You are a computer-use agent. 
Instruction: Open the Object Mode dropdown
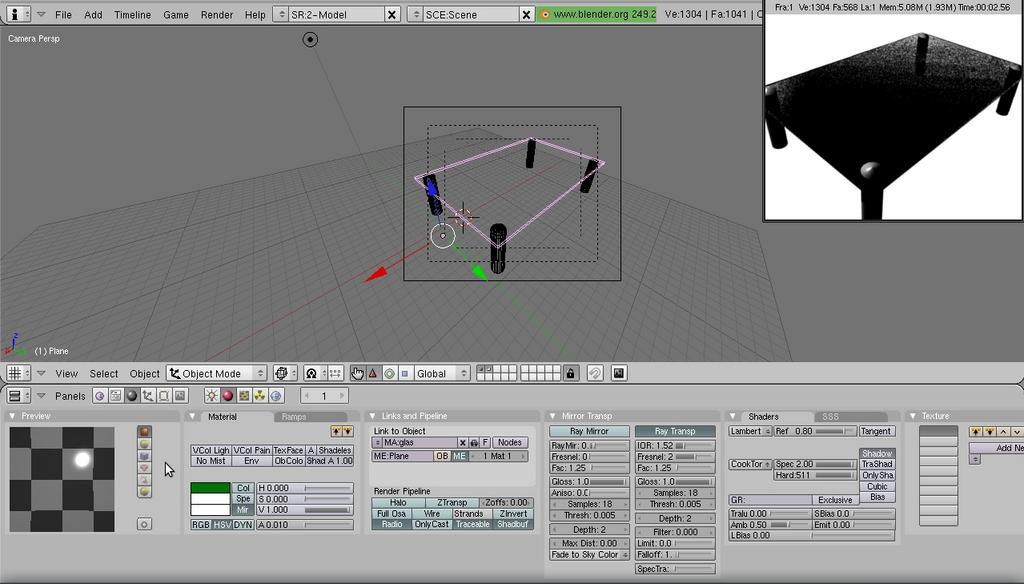[217, 374]
